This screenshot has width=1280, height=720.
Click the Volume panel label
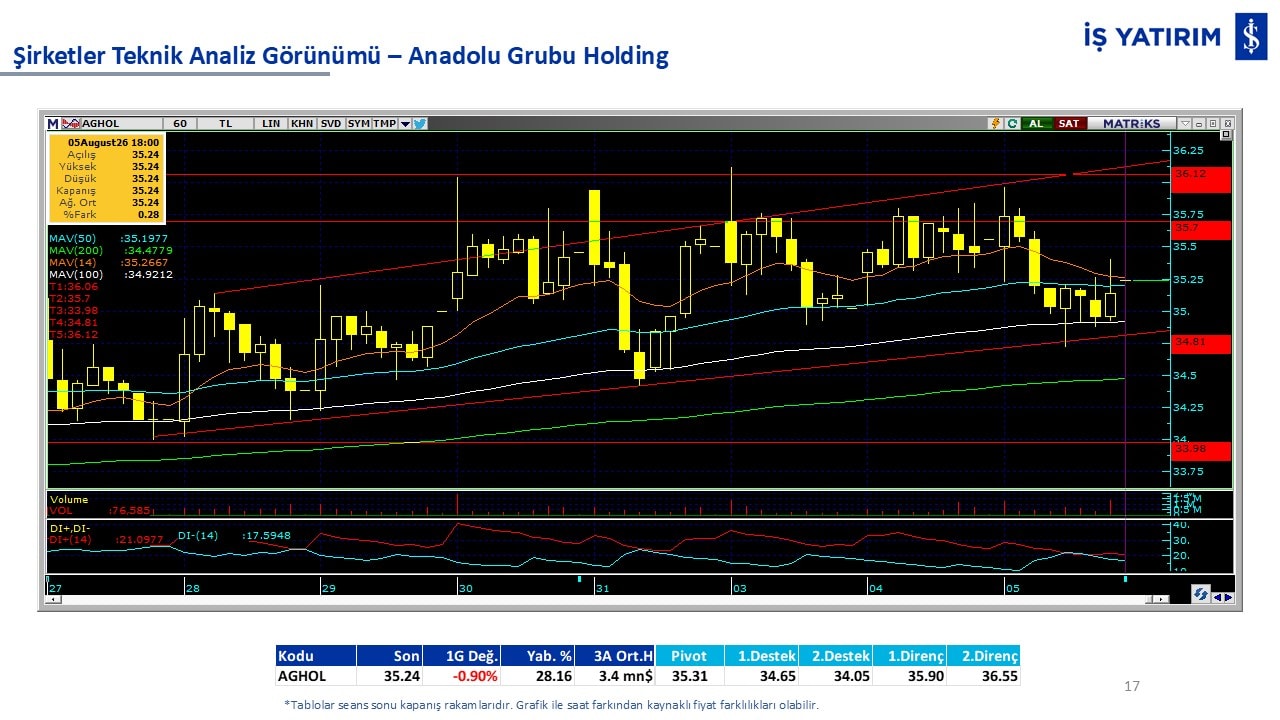tap(69, 499)
